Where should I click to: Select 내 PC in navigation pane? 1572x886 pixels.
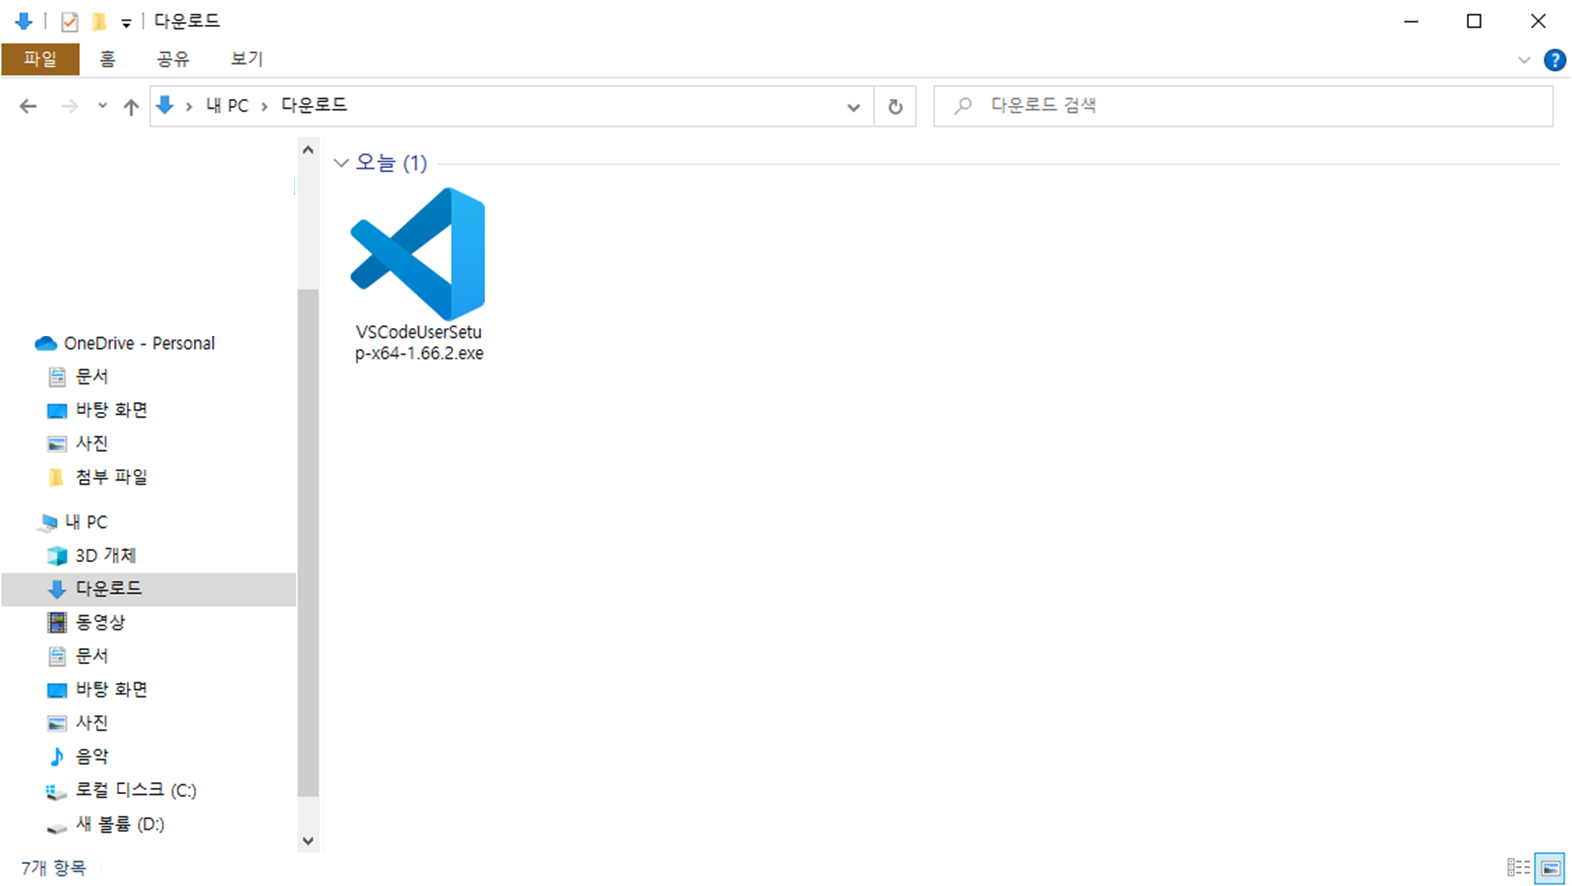[x=86, y=522]
